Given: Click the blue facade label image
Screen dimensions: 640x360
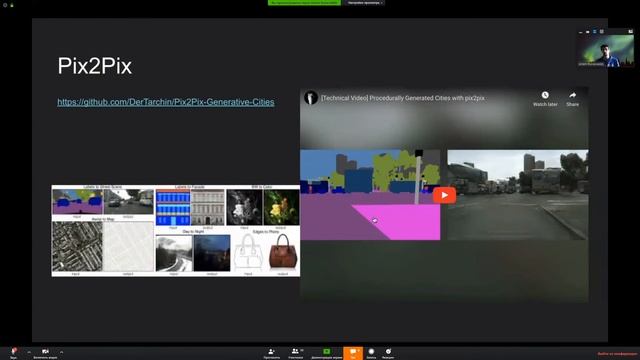Looking at the screenshot, I should click(173, 207).
